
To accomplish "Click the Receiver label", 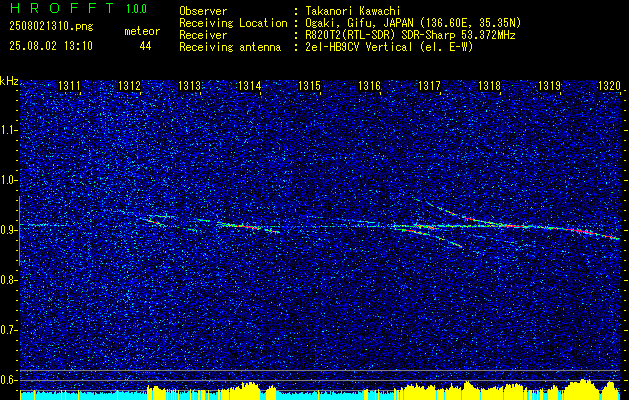I will click(203, 35).
